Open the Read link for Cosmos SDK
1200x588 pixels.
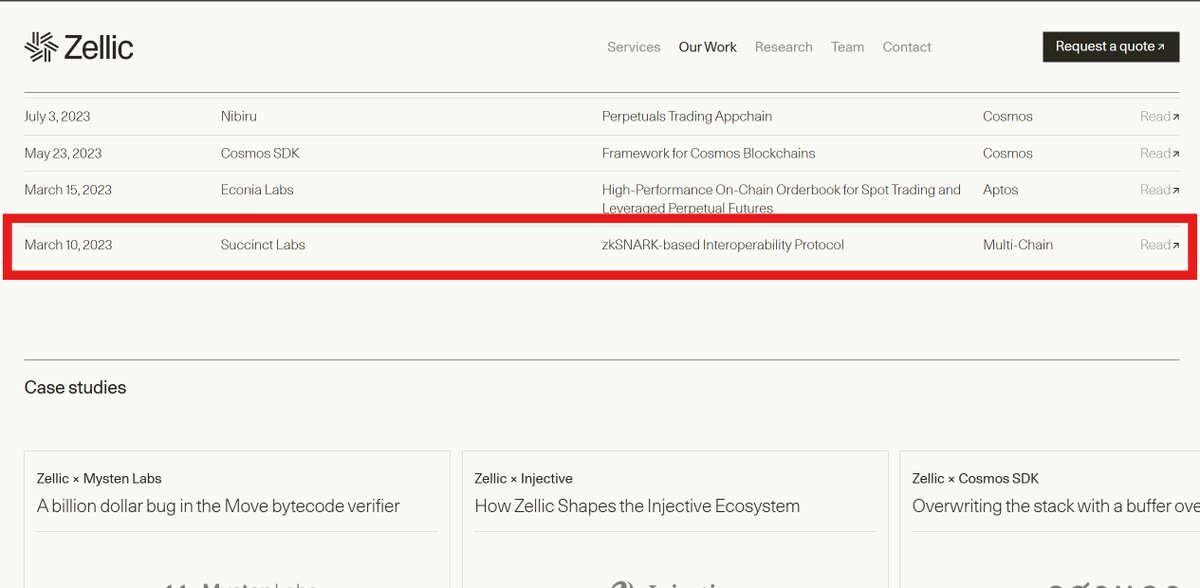[1159, 153]
